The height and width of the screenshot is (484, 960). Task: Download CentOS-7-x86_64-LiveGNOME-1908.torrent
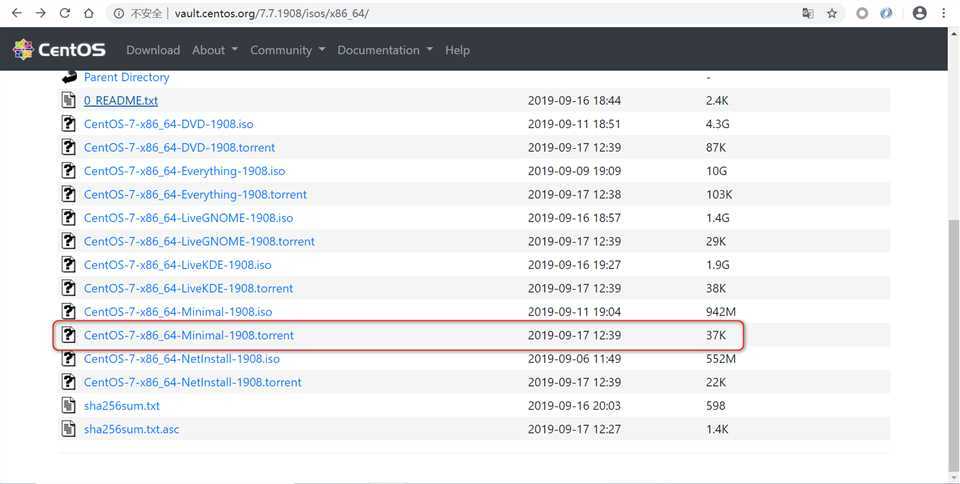[199, 241]
